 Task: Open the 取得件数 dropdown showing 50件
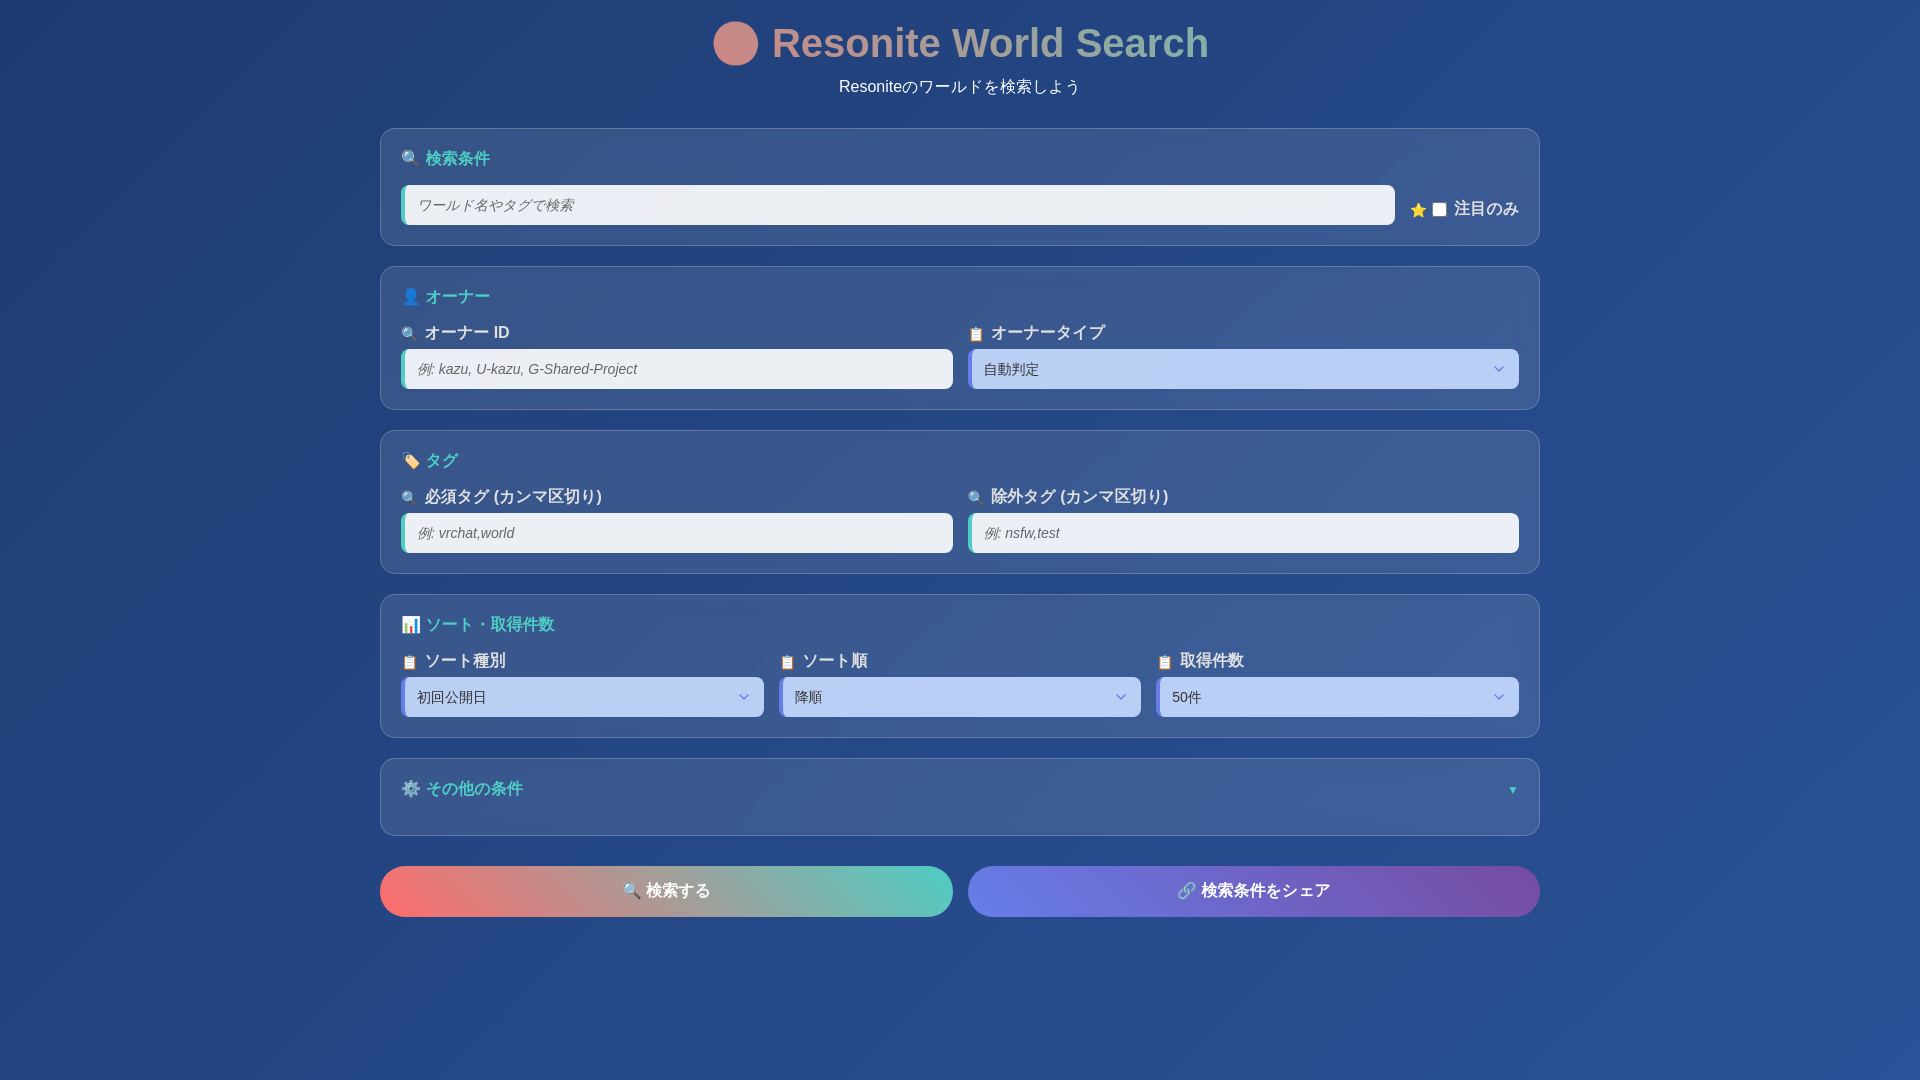point(1337,697)
